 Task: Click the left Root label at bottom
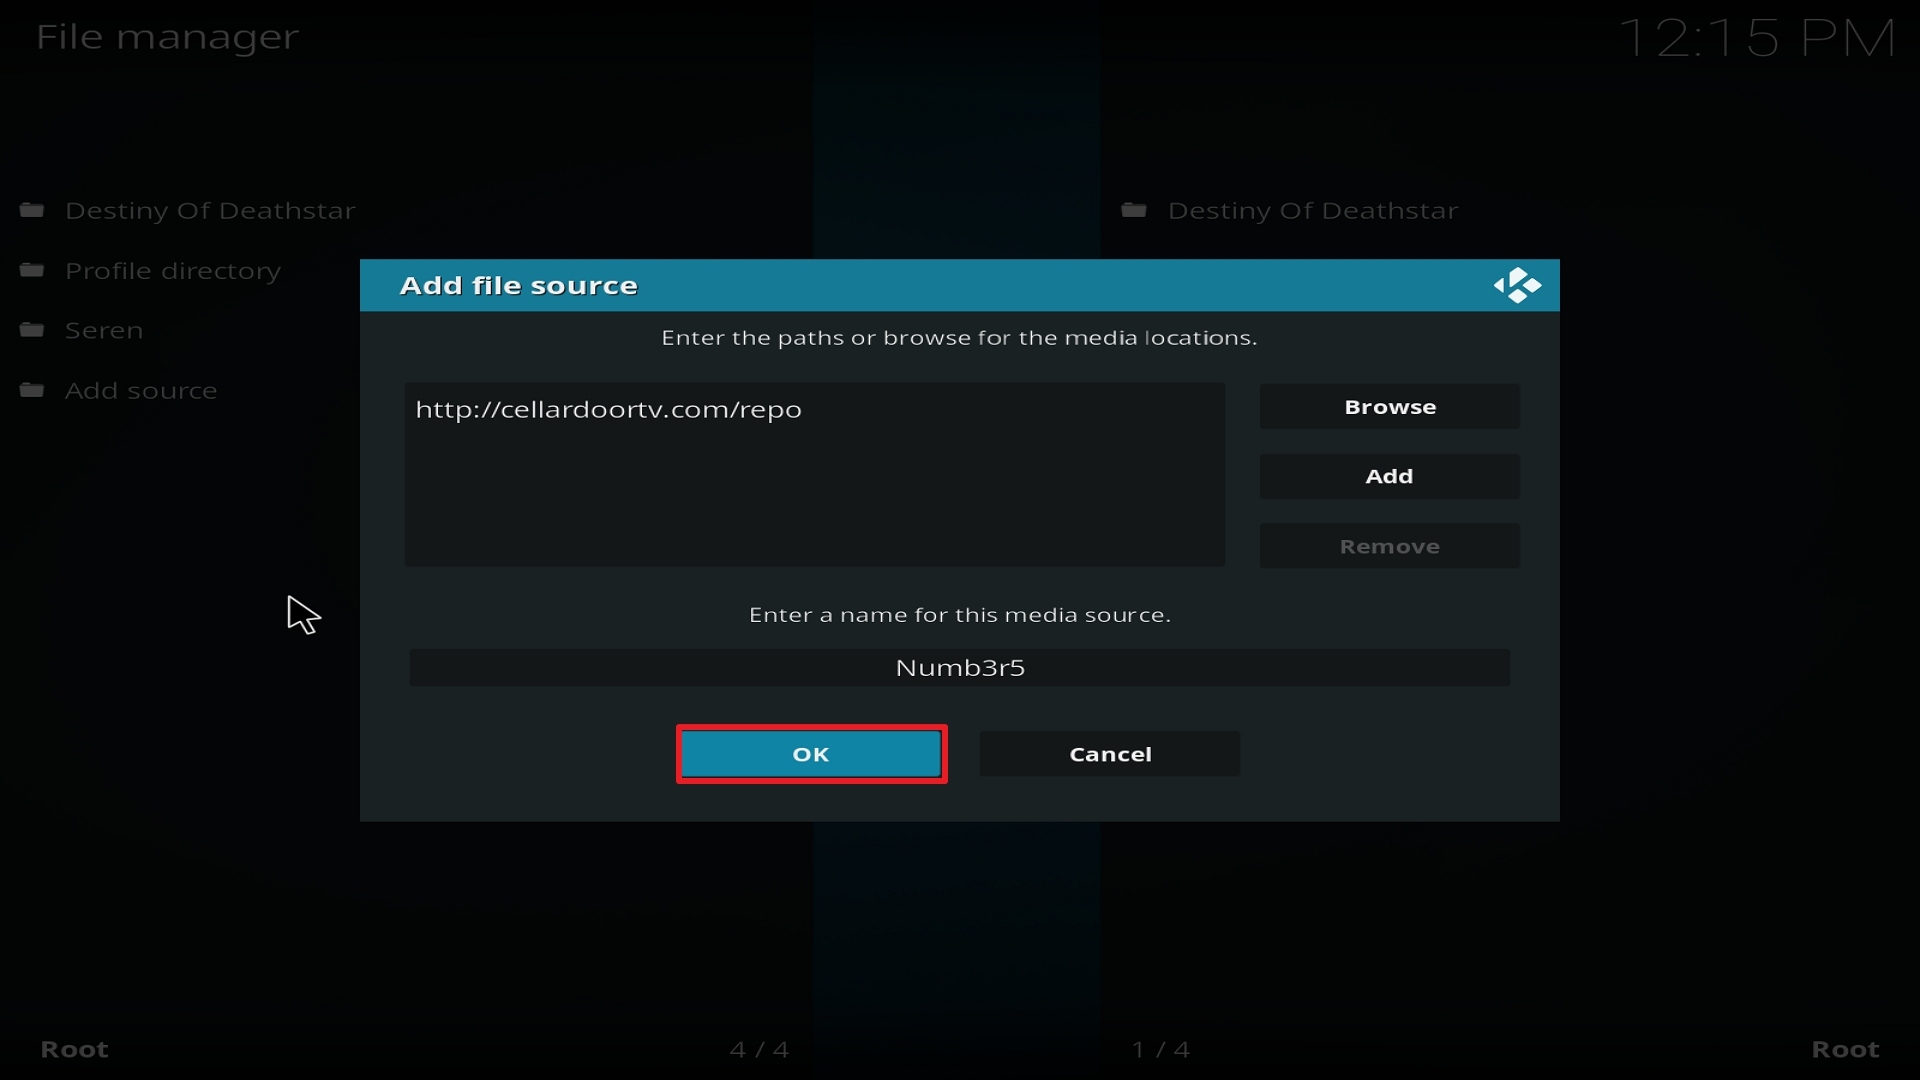[x=74, y=1049]
